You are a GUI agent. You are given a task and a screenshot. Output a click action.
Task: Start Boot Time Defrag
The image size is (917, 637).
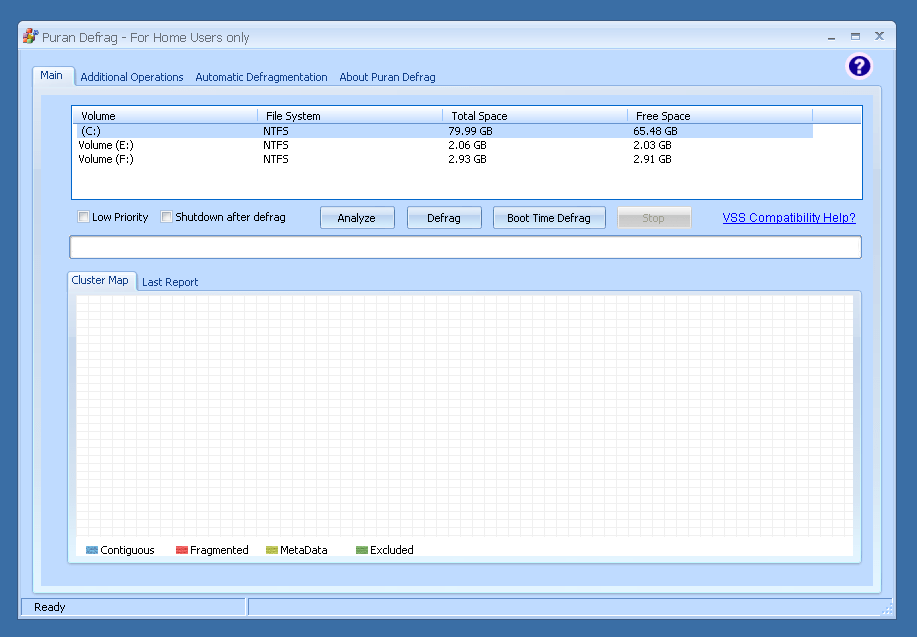click(549, 218)
